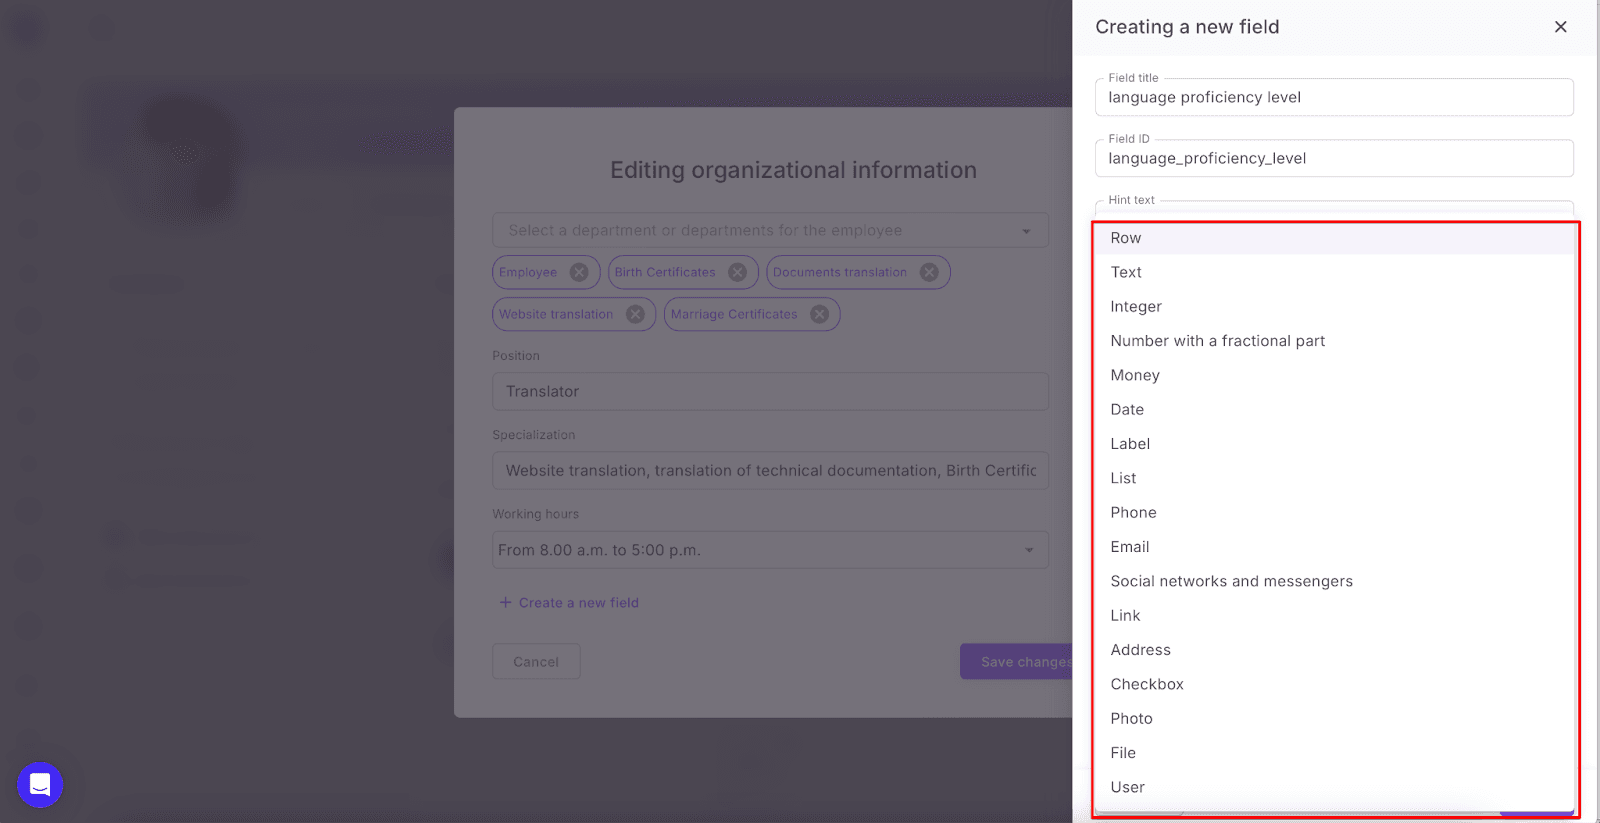Select Number with a fractional part
This screenshot has width=1600, height=823.
[x=1216, y=341]
